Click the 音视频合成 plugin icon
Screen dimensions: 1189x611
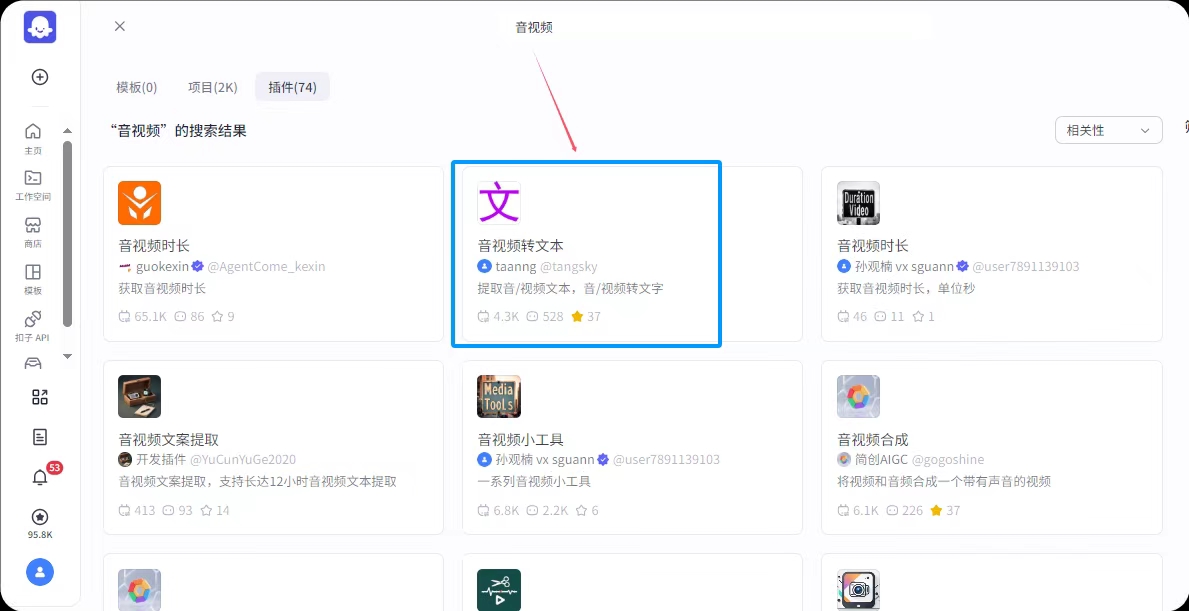click(x=858, y=396)
